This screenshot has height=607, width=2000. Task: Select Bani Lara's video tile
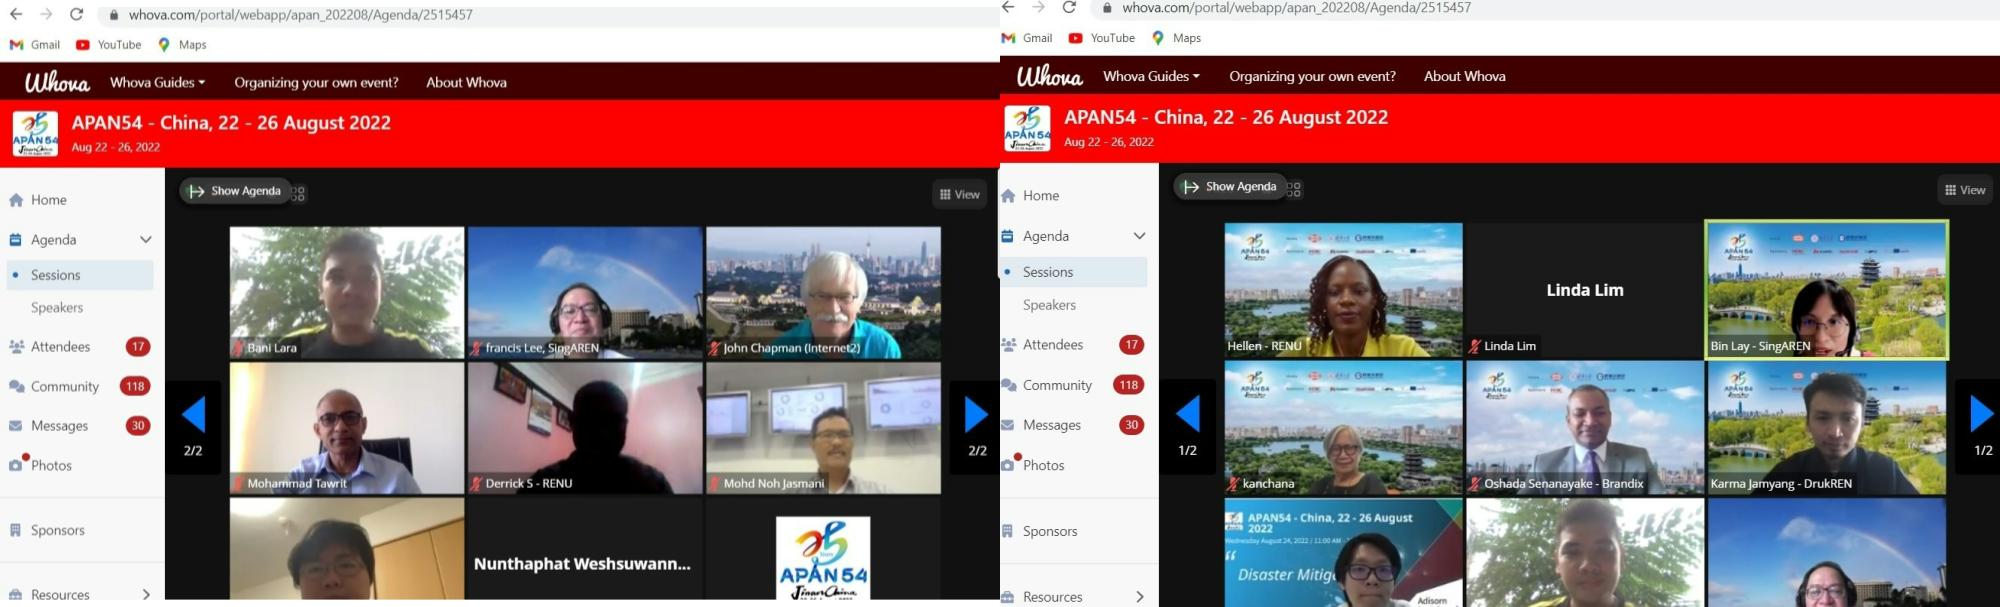point(347,292)
